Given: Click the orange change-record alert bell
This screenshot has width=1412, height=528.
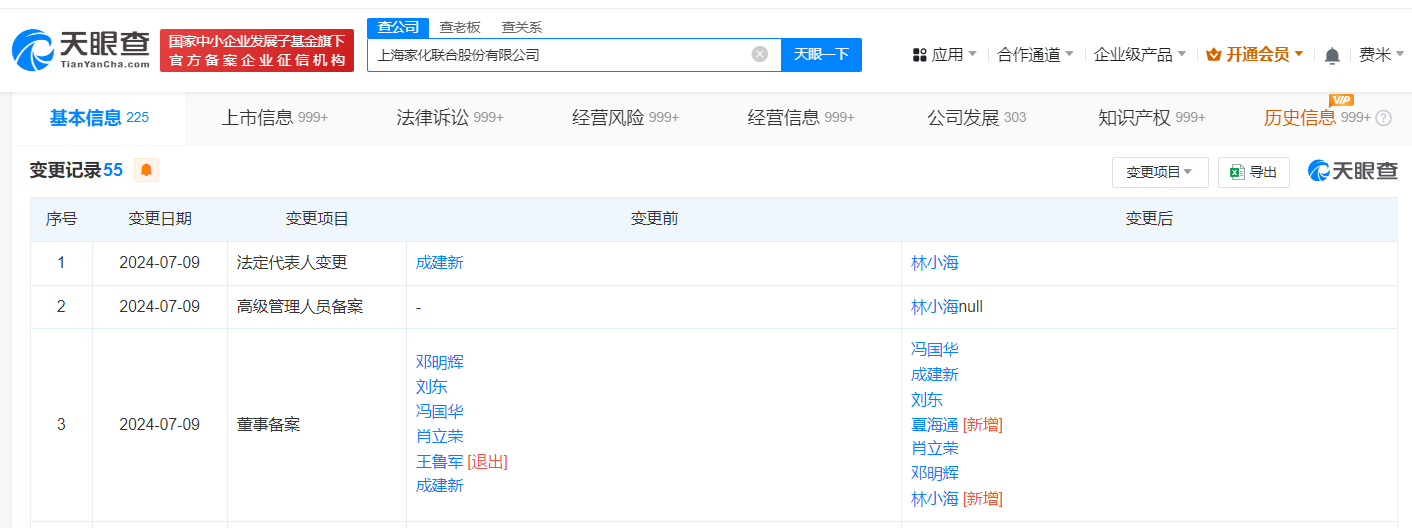Looking at the screenshot, I should tap(146, 170).
